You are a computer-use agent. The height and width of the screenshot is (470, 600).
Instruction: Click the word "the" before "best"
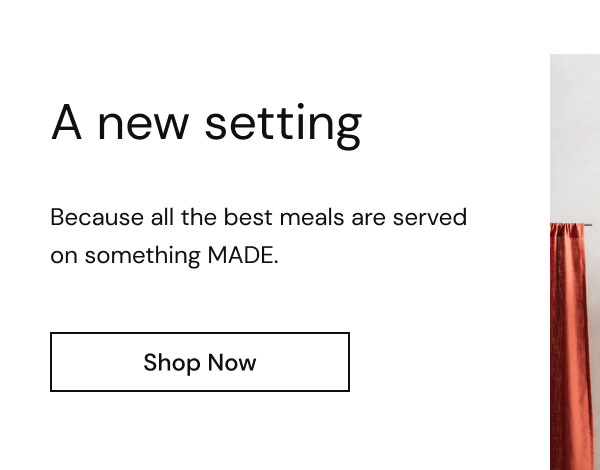pos(199,217)
